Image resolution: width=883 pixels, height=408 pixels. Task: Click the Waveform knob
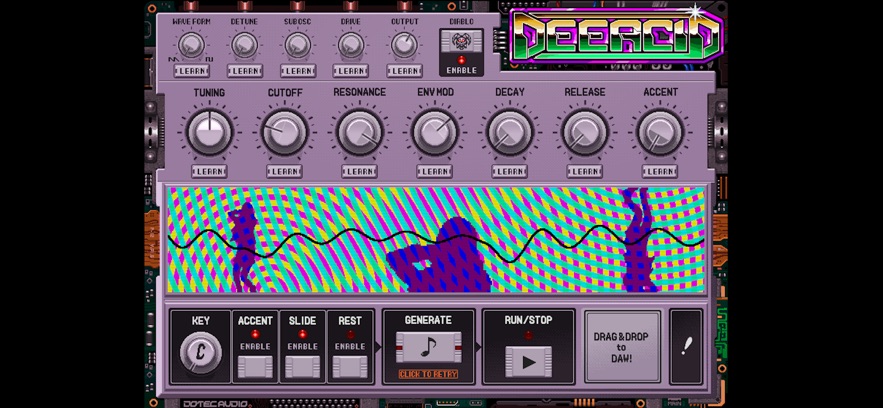coord(191,45)
